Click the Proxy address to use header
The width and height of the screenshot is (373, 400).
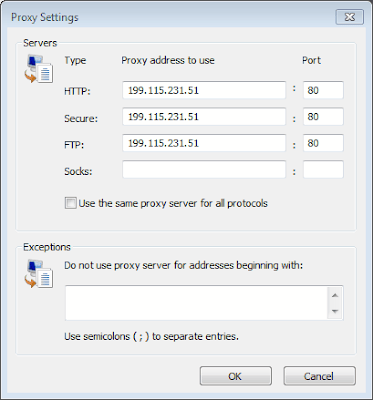pos(168,60)
